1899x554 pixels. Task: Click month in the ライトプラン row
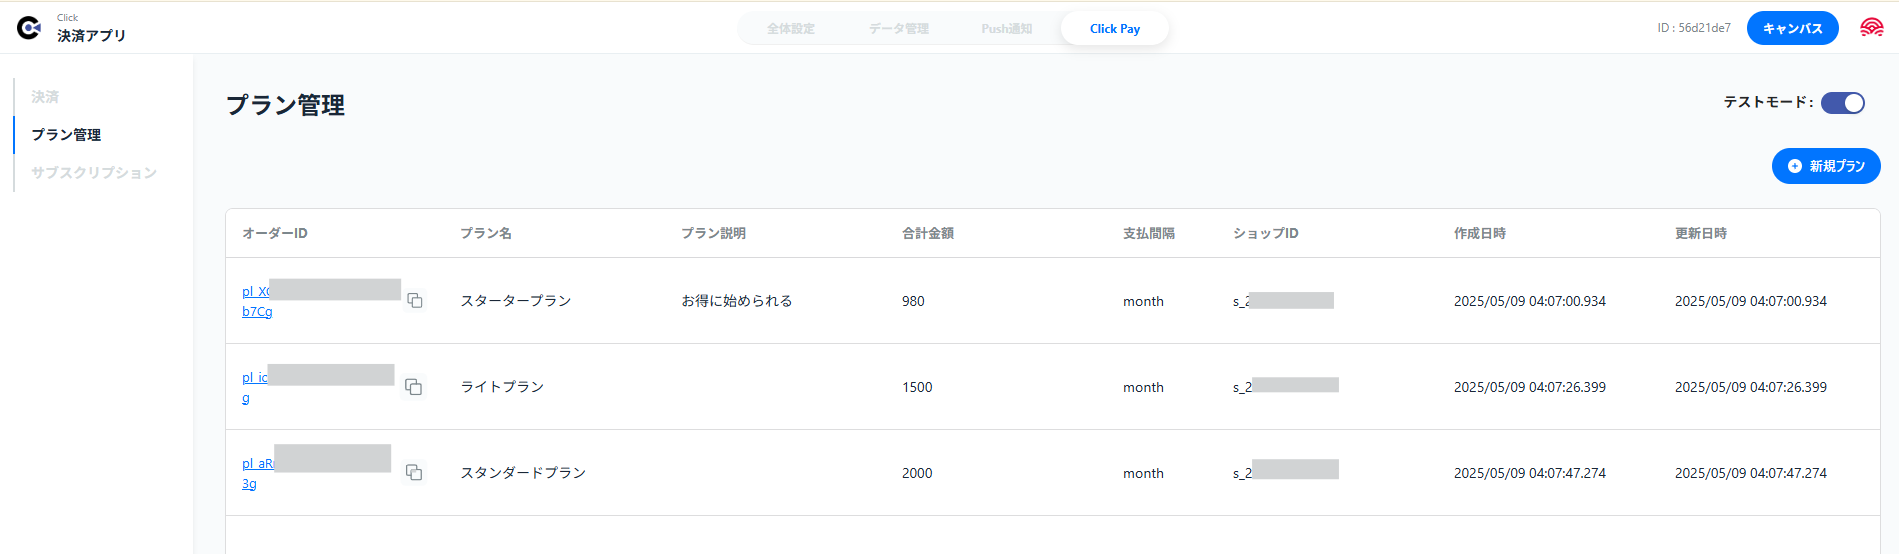(1143, 387)
